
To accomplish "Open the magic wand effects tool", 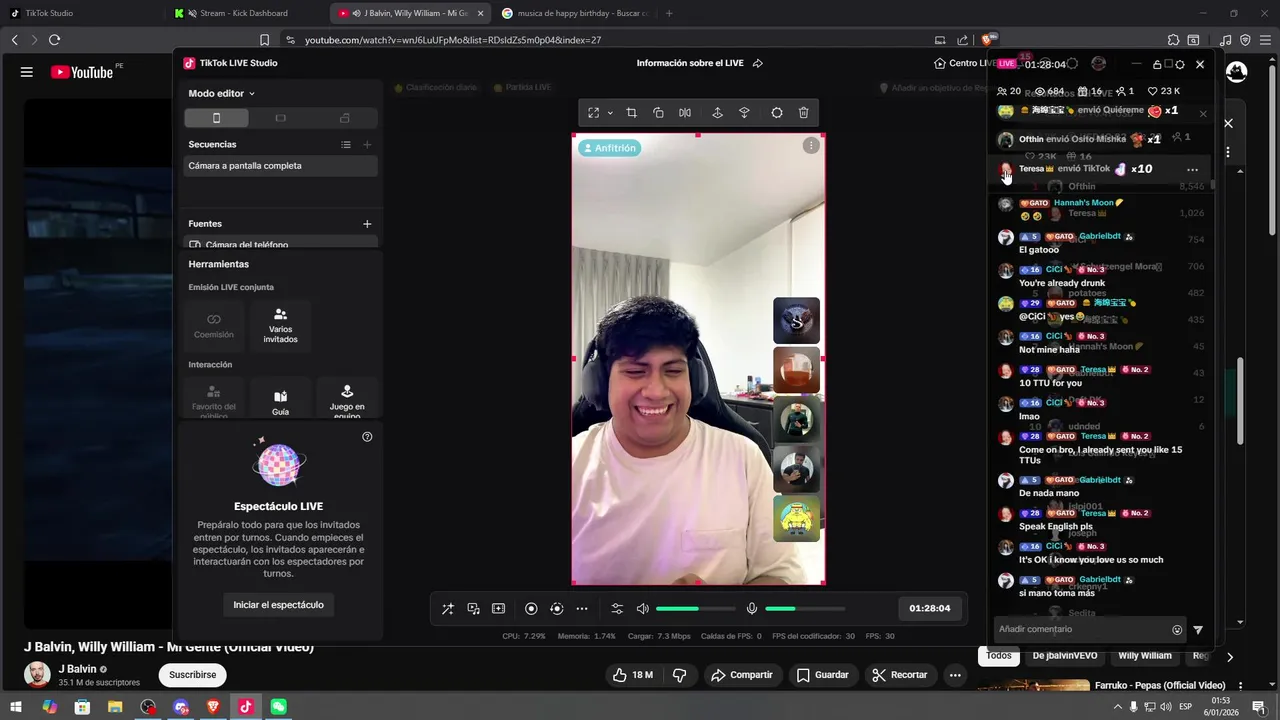I will [x=447, y=608].
